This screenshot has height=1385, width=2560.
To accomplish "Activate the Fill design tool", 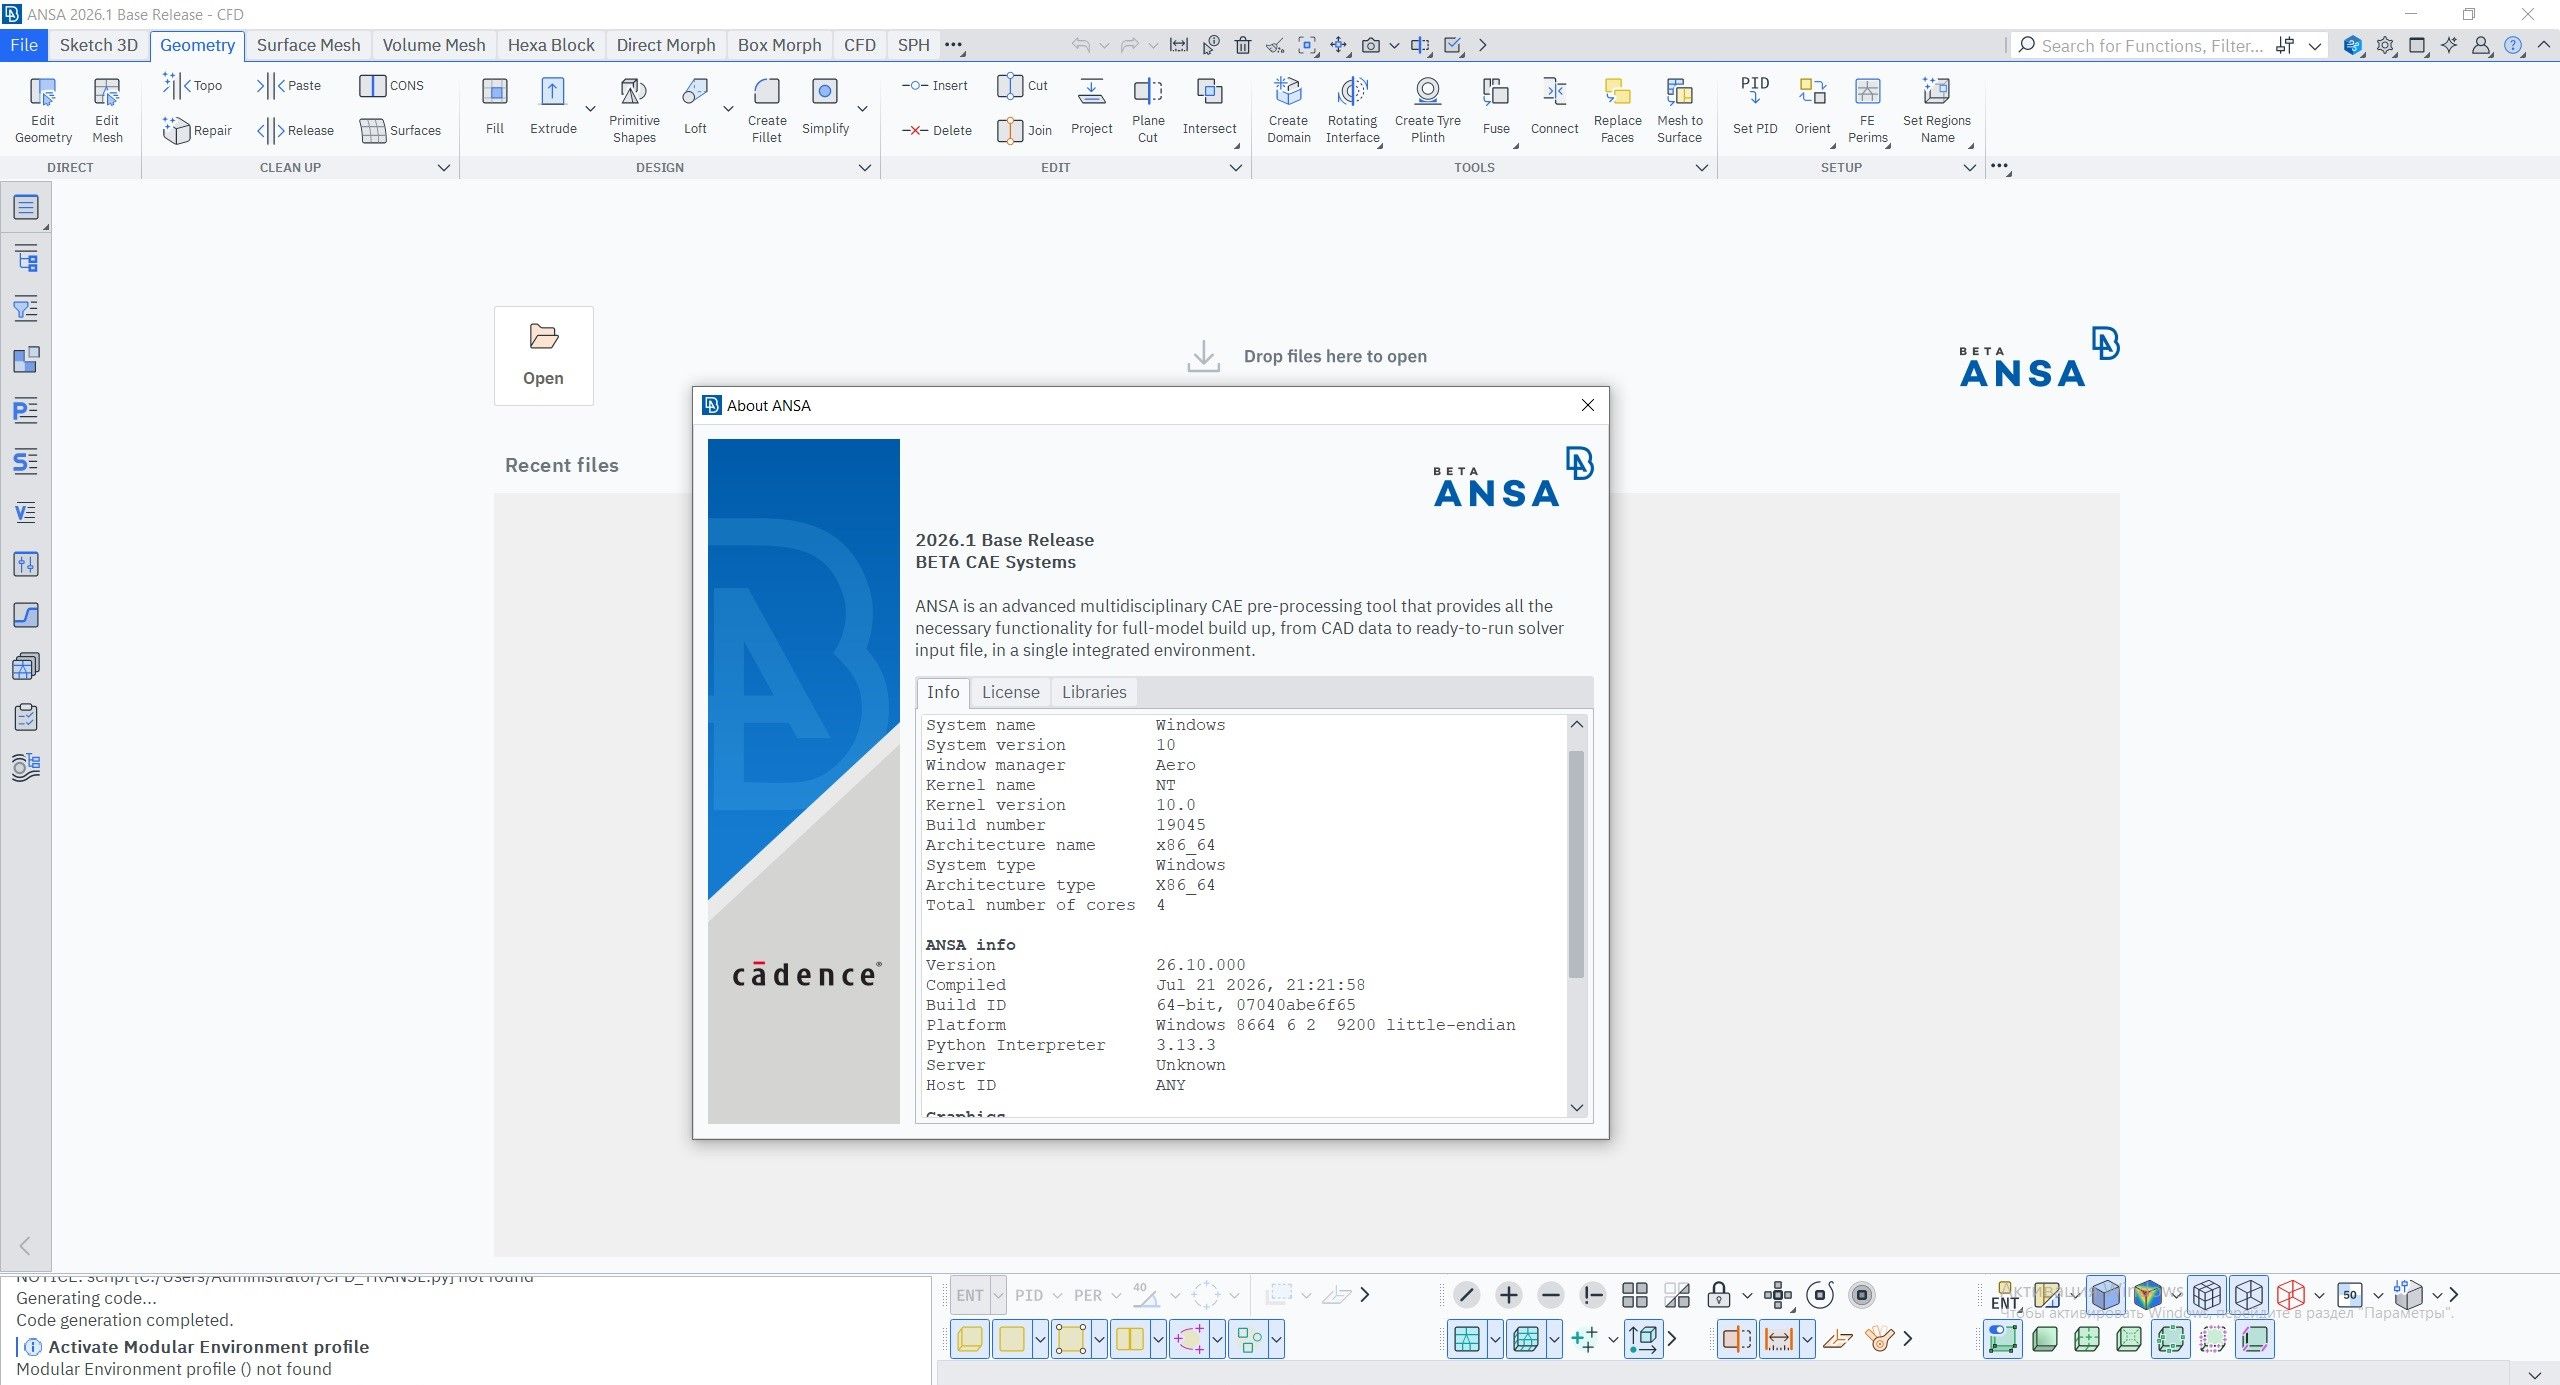I will (x=494, y=106).
